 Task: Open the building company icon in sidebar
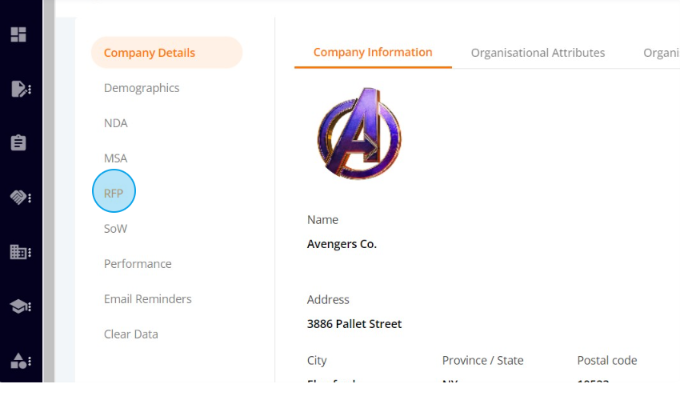click(x=20, y=252)
